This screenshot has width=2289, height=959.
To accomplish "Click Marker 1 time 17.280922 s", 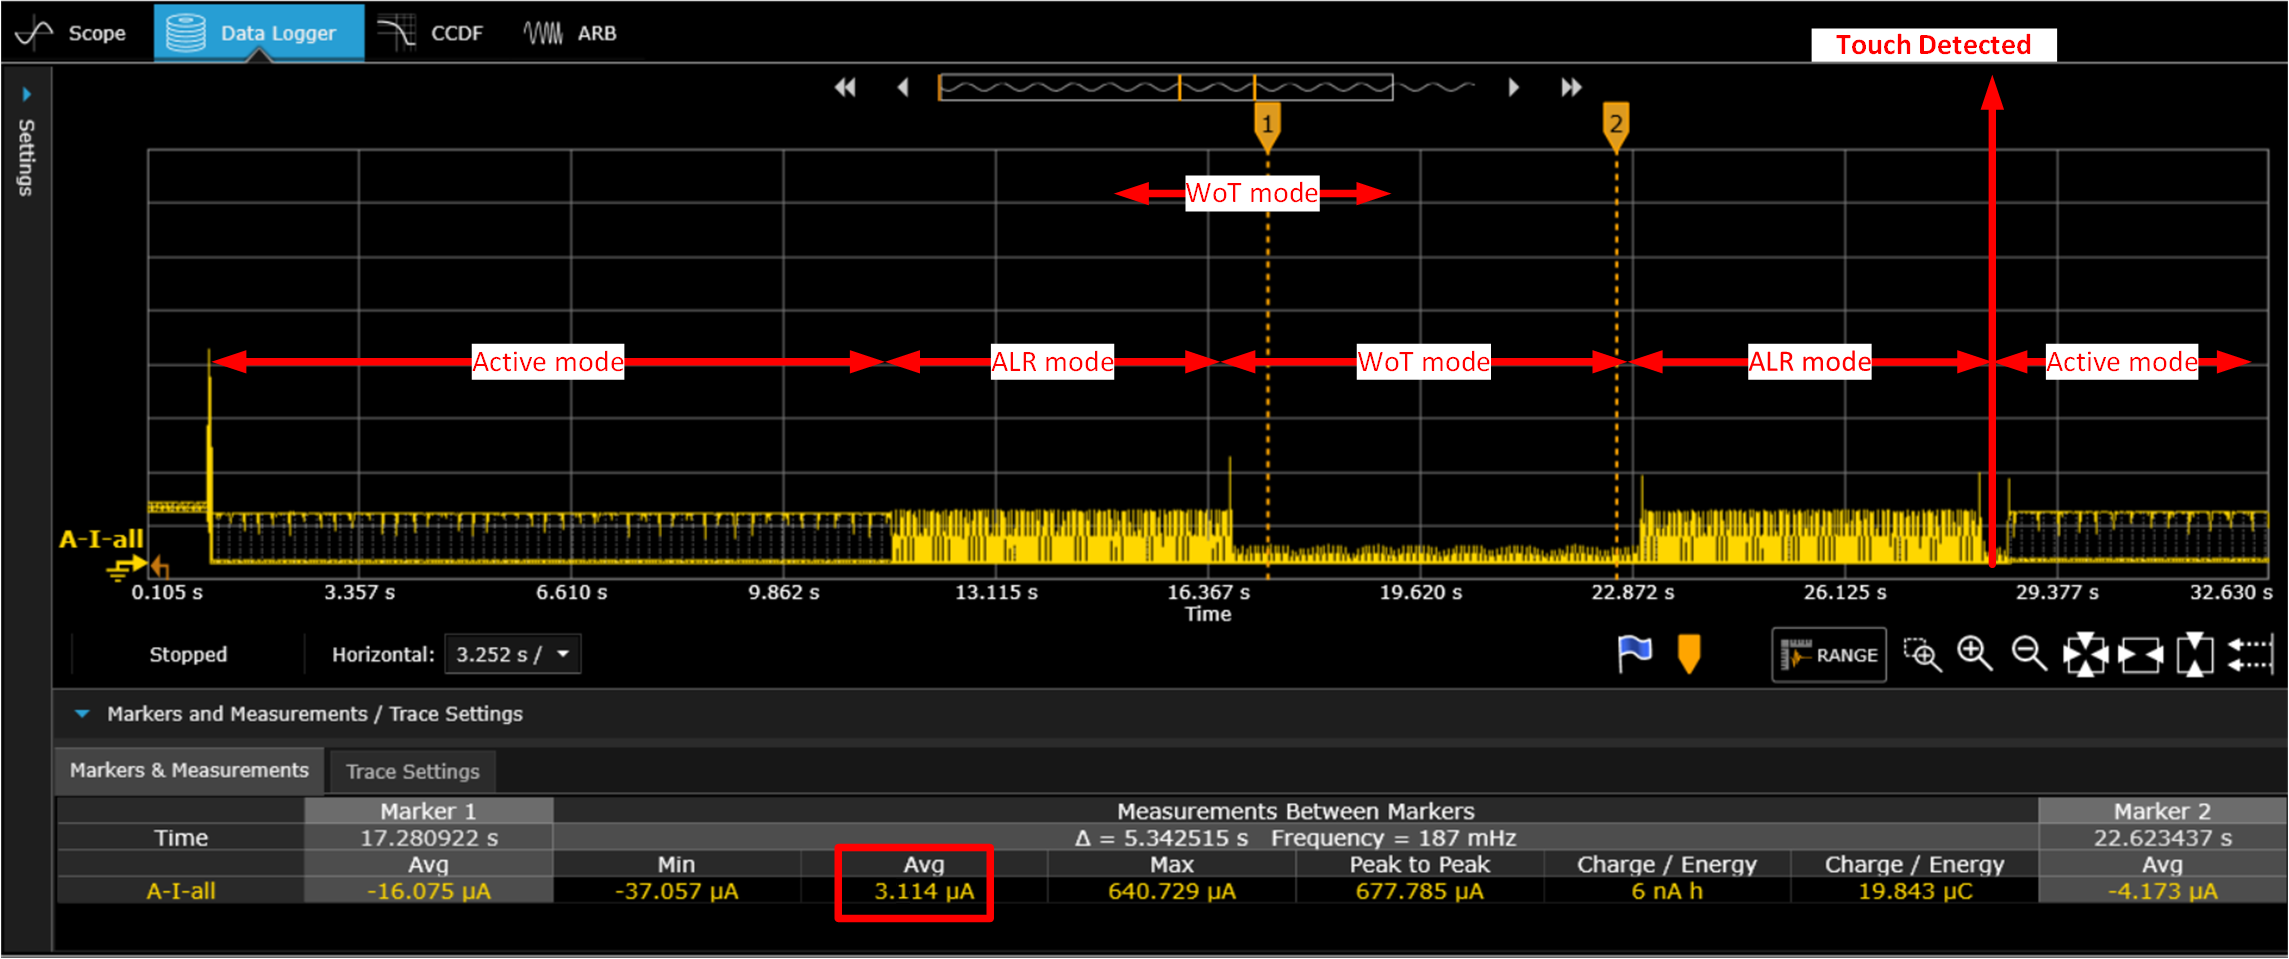I will [429, 838].
